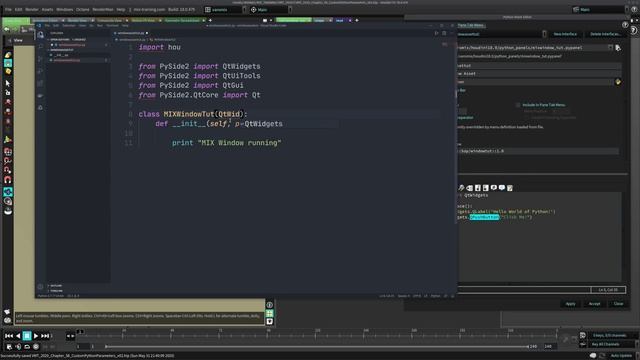The image size is (640, 360).
Task: Click the yellow icon chooser button in Python Panel Editor
Action: [x=618, y=82]
